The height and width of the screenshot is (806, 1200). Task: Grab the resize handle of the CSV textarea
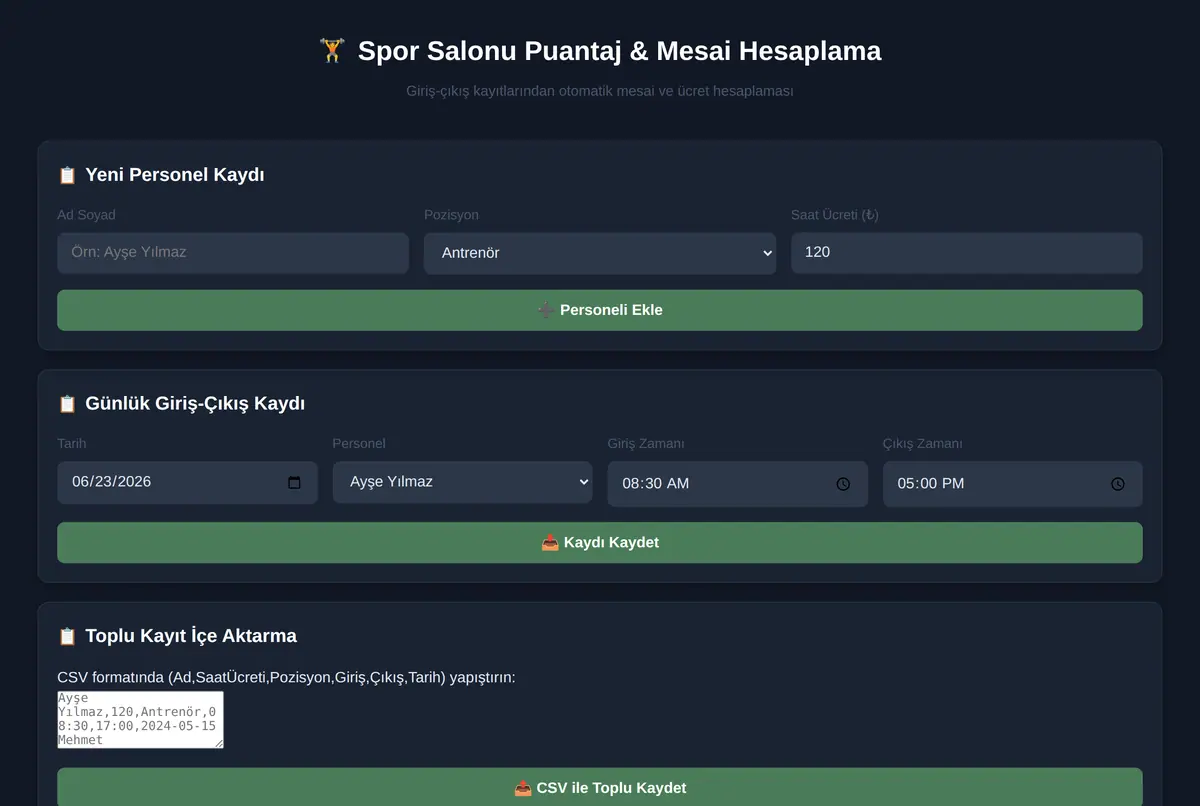[x=218, y=742]
